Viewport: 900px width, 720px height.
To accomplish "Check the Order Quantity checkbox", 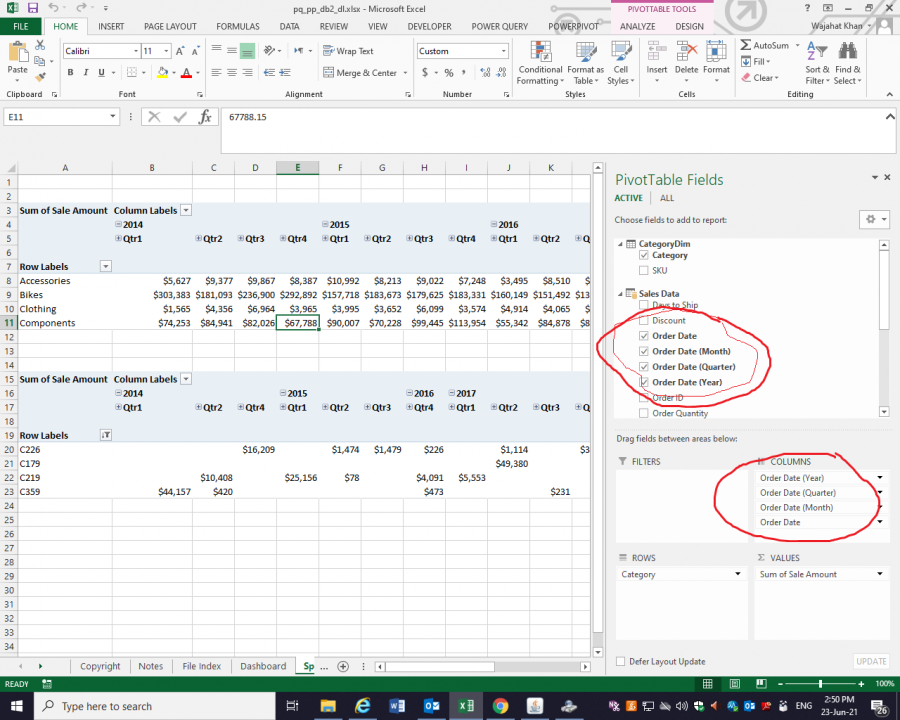I will click(644, 413).
